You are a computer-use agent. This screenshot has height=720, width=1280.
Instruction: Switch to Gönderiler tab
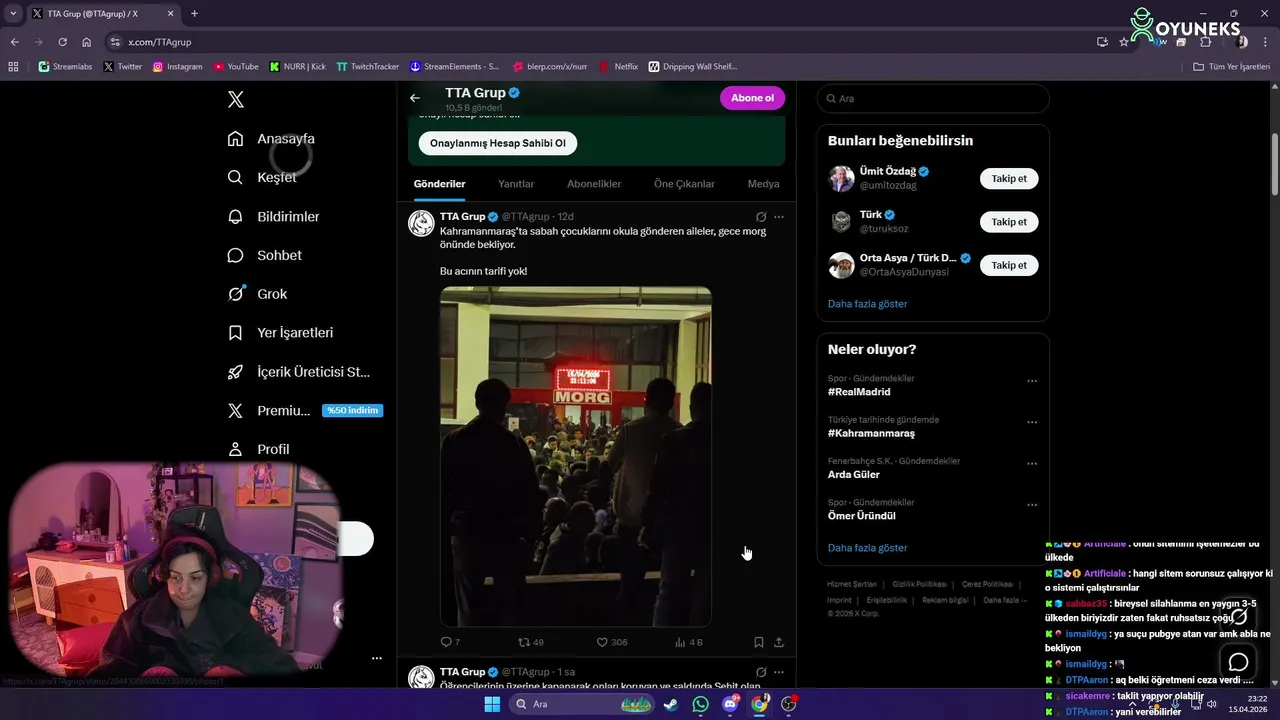coord(440,184)
